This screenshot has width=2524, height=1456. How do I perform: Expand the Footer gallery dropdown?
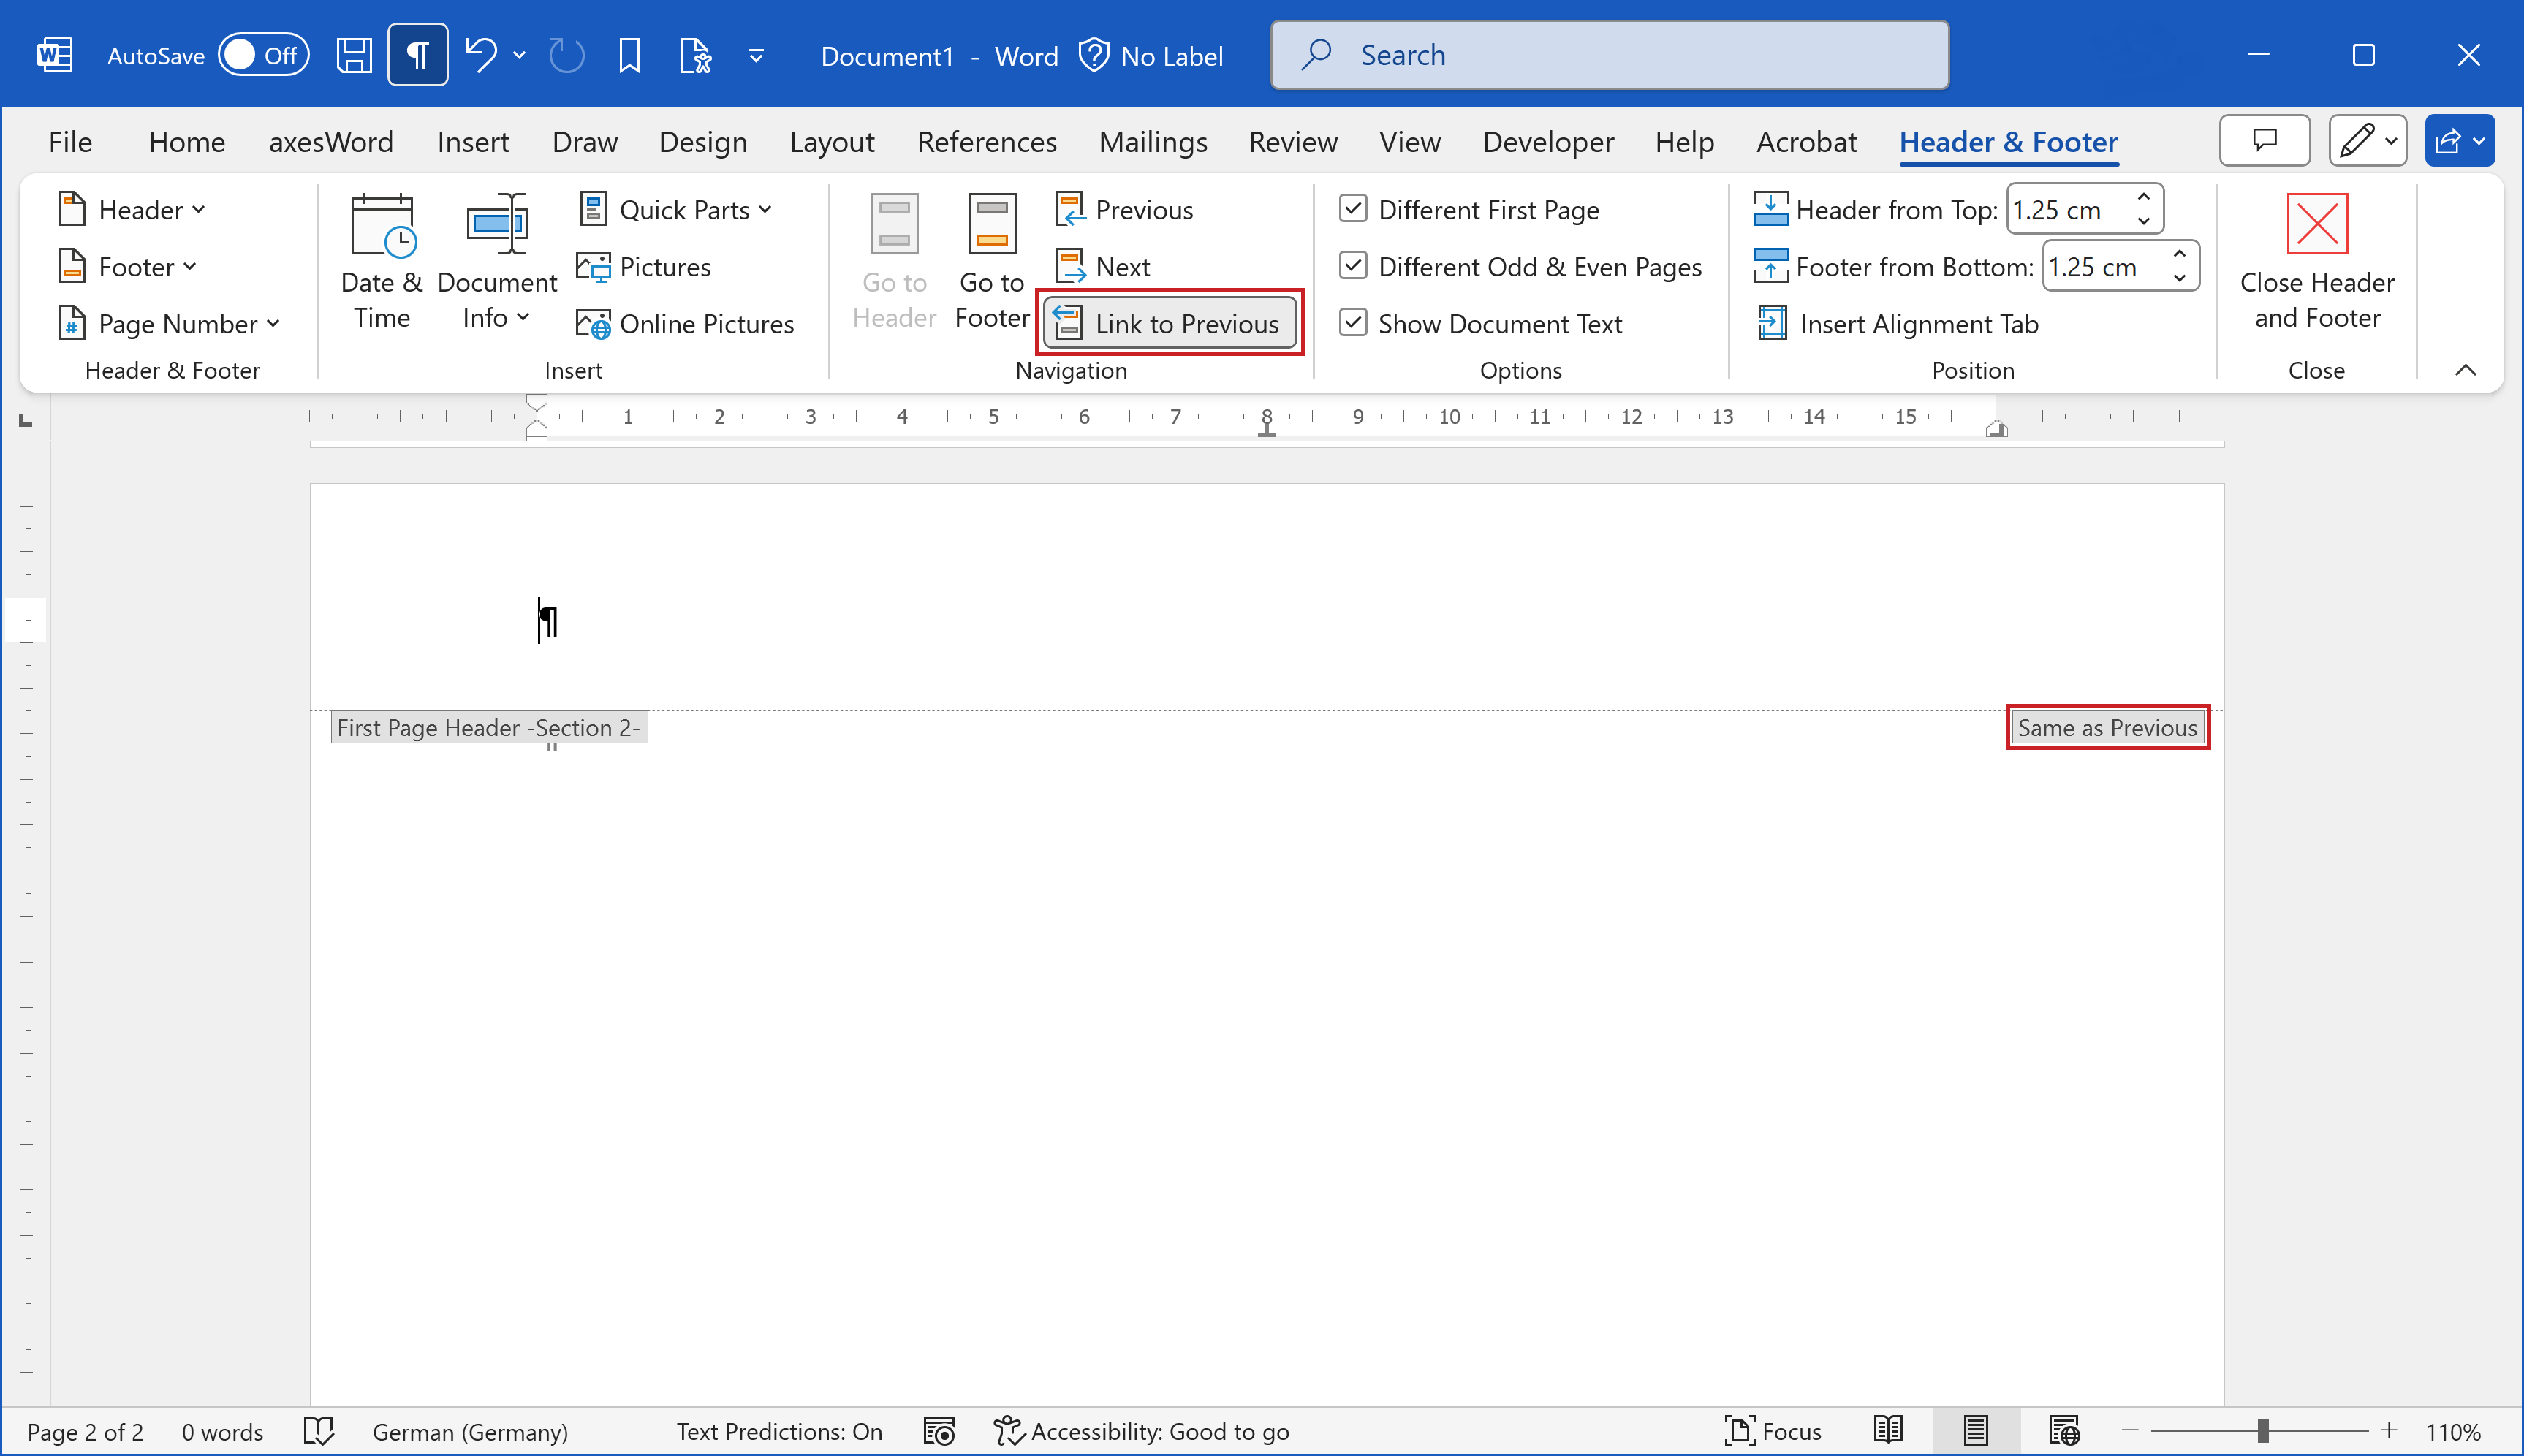pos(128,267)
